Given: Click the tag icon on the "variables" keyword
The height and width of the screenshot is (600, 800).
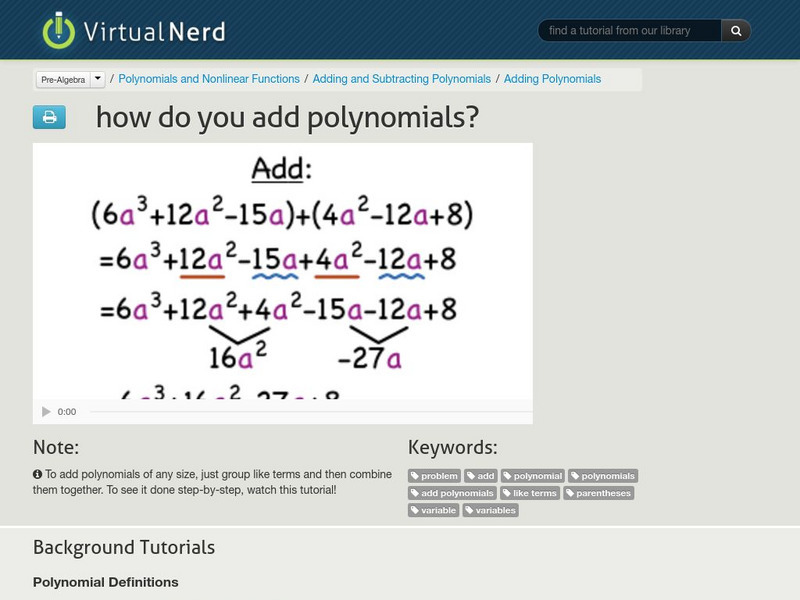Looking at the screenshot, I should 470,510.
